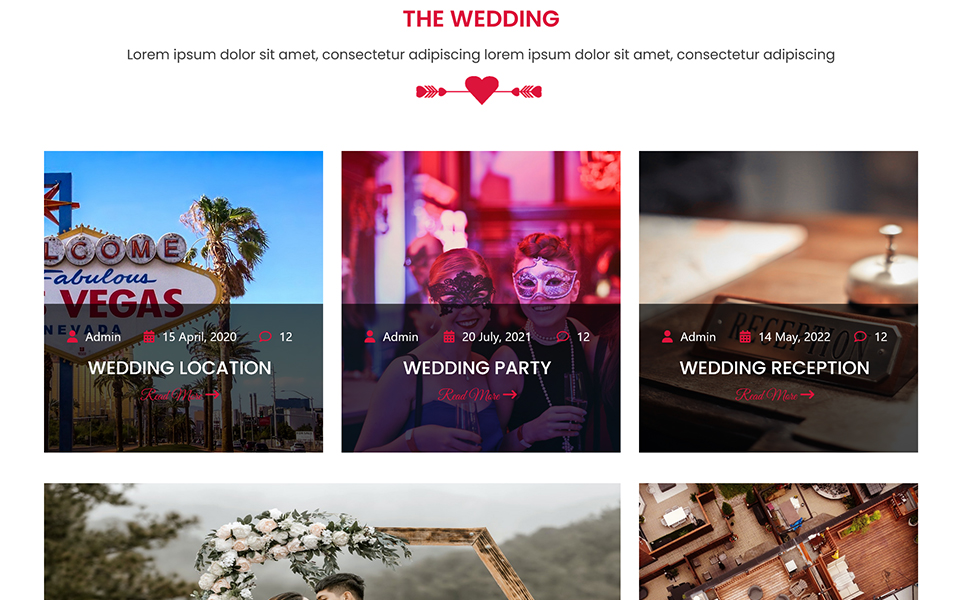Screen dimensions: 965x600
Task: Click the red heart with arrows divider
Action: click(479, 90)
